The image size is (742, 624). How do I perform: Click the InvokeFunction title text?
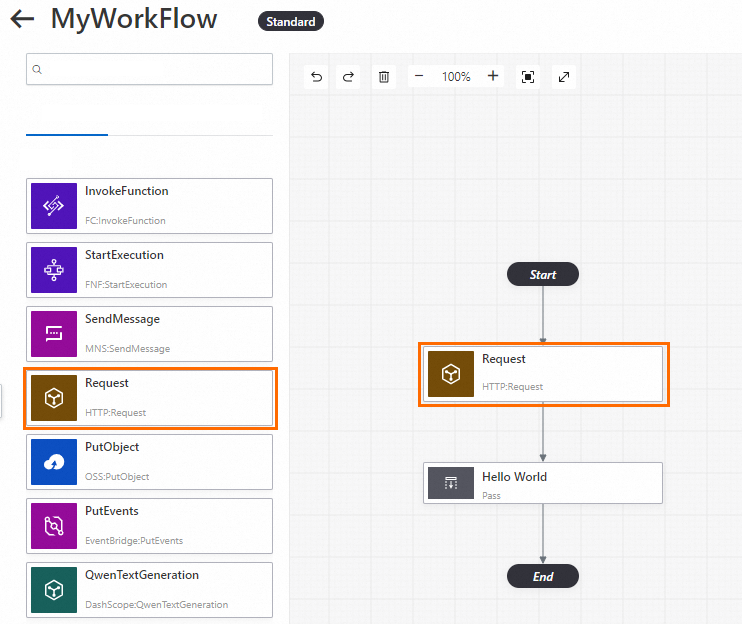126,191
